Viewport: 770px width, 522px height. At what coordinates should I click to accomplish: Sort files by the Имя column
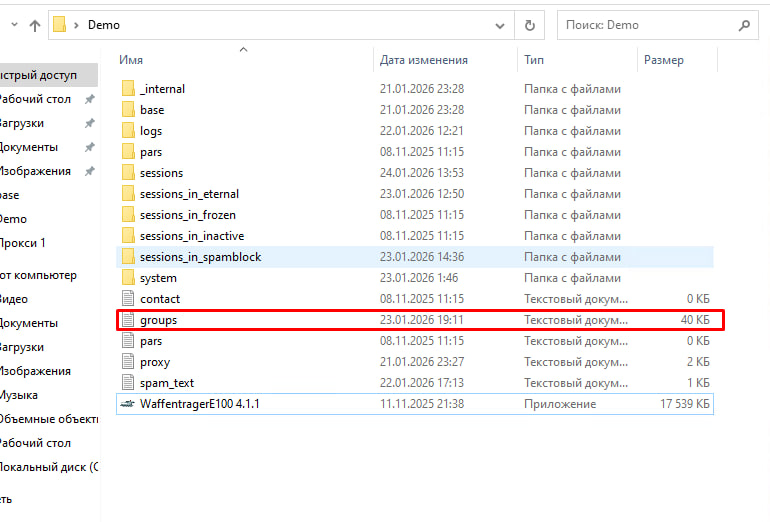click(131, 60)
